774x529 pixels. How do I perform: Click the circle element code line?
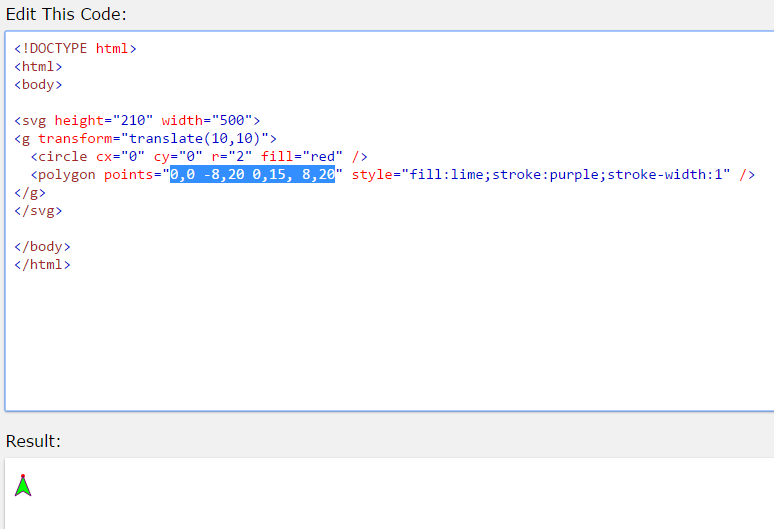[199, 156]
